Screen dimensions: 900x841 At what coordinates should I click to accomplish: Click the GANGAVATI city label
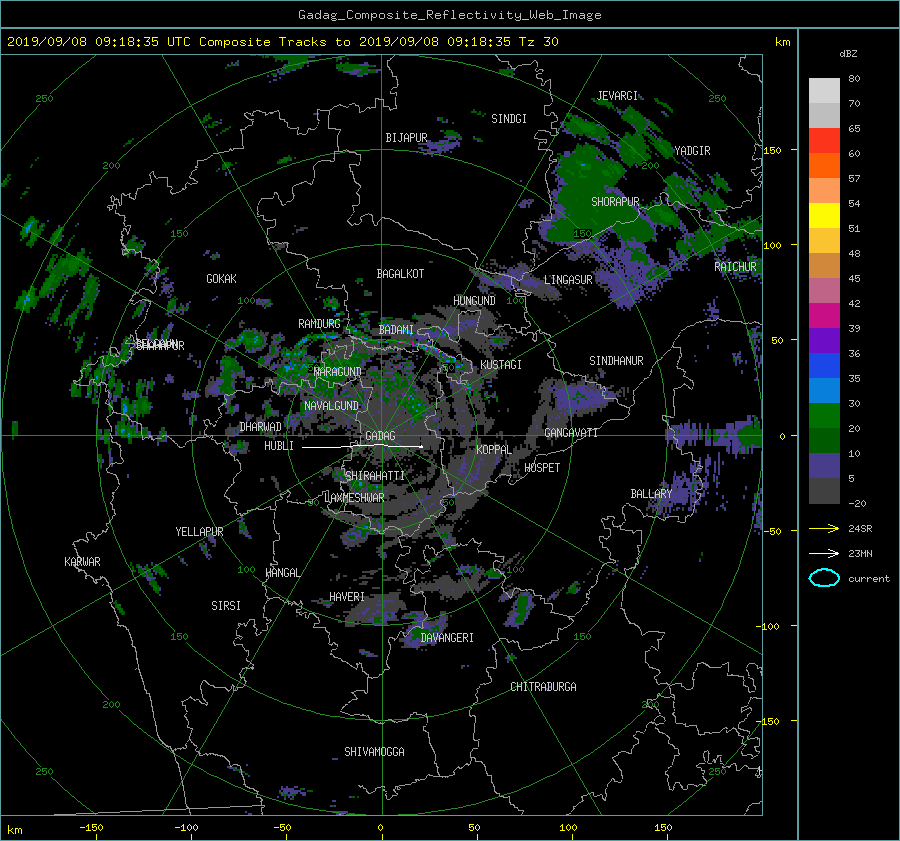[571, 433]
